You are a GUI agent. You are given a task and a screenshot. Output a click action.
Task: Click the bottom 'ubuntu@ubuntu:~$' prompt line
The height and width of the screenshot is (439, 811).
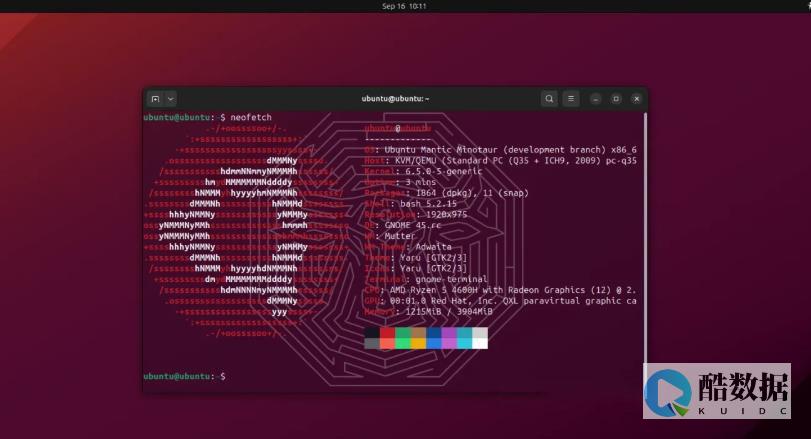[x=185, y=376]
